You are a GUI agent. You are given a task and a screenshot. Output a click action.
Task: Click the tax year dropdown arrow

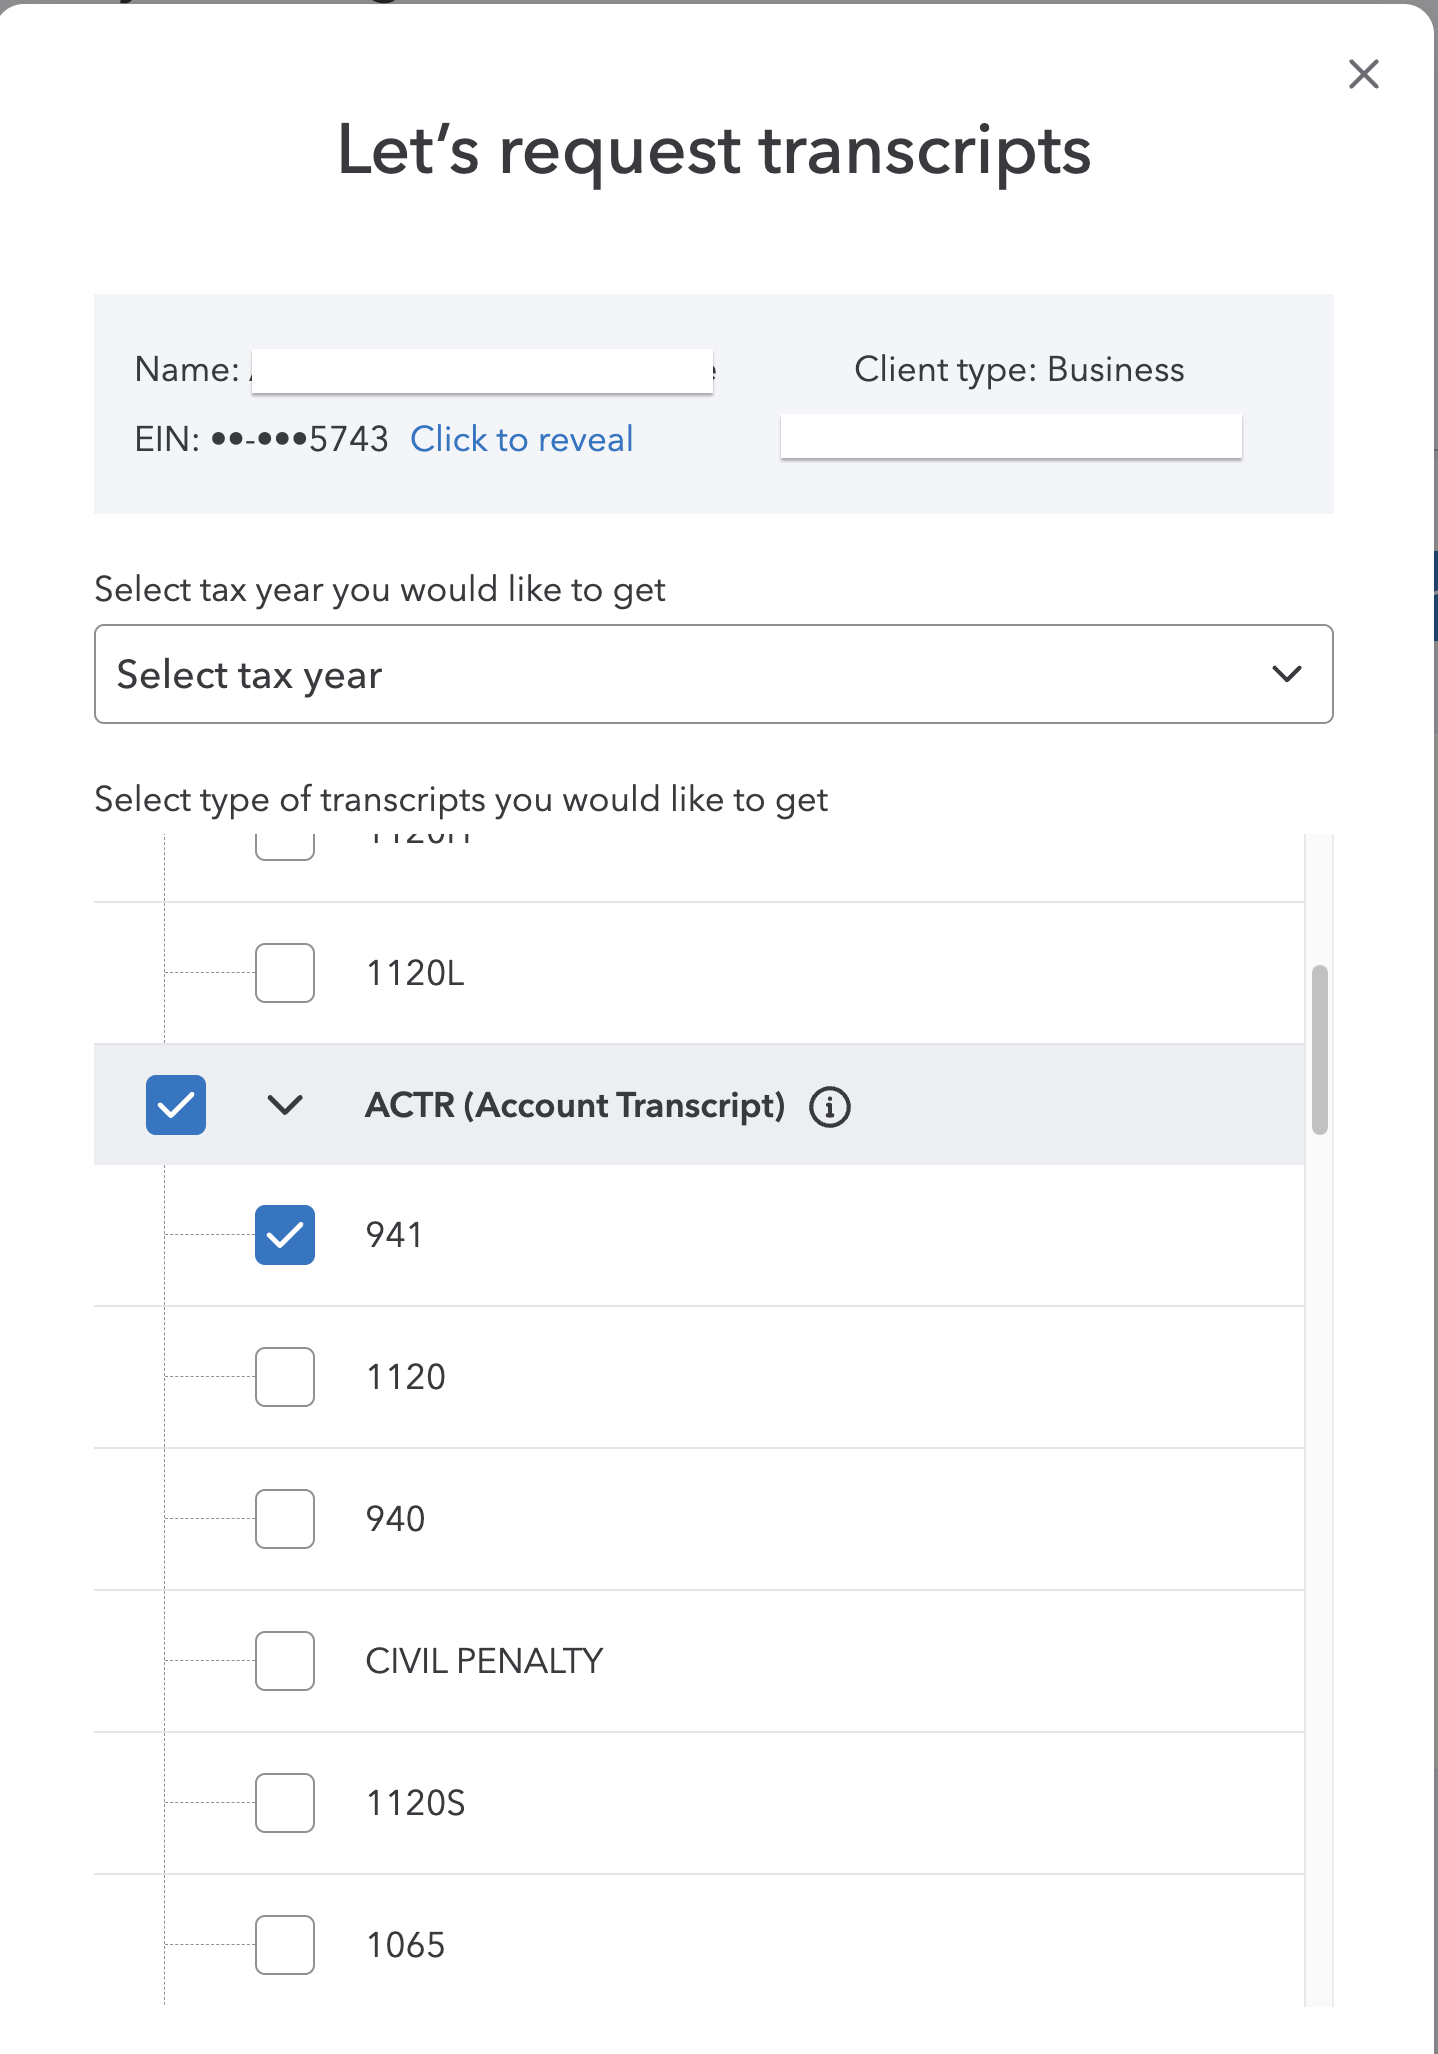1286,674
